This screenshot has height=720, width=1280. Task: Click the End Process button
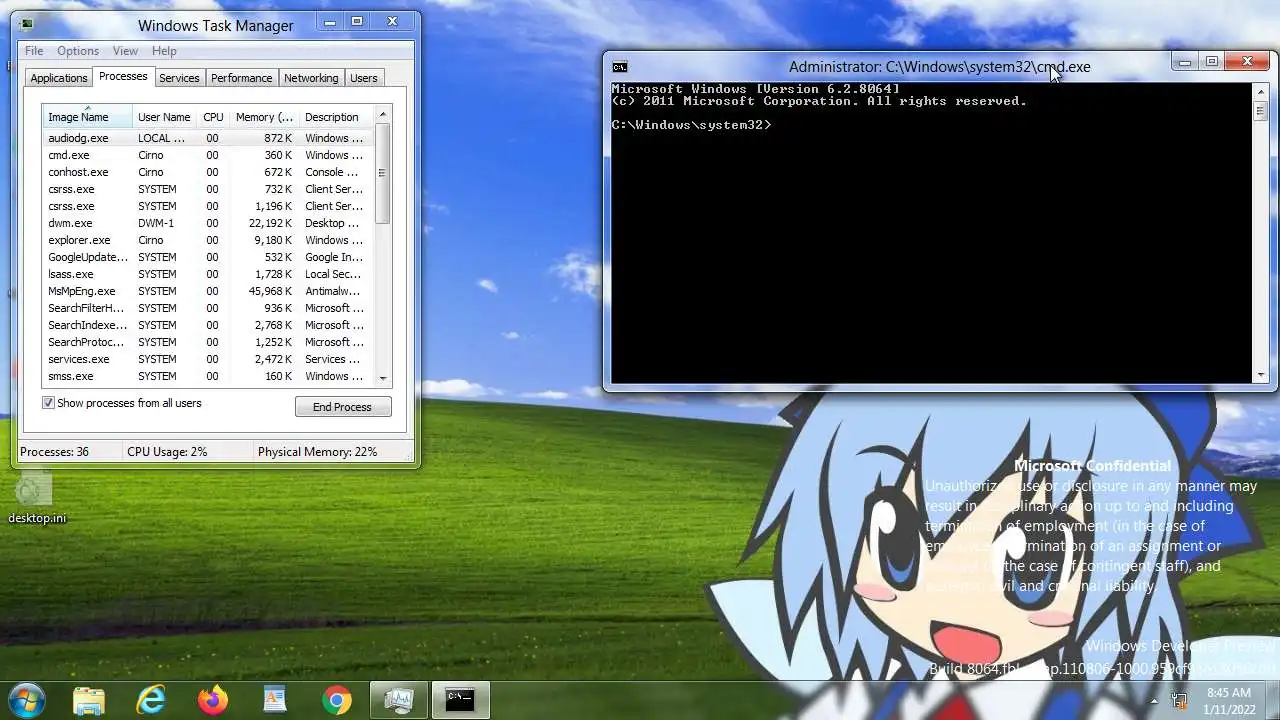pos(343,407)
